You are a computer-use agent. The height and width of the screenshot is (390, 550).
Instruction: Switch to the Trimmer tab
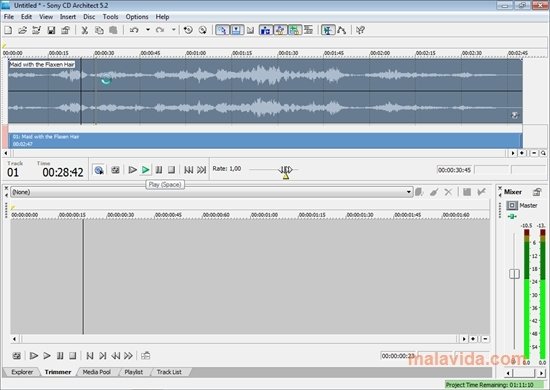click(58, 372)
